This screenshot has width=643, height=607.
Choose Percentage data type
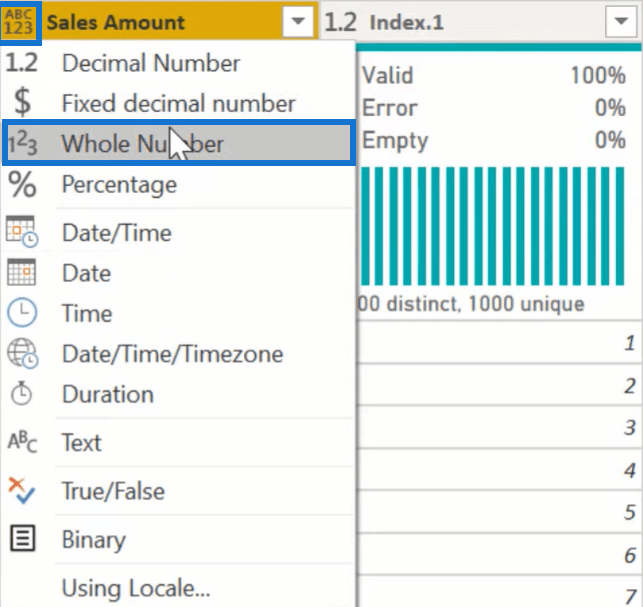click(x=178, y=185)
